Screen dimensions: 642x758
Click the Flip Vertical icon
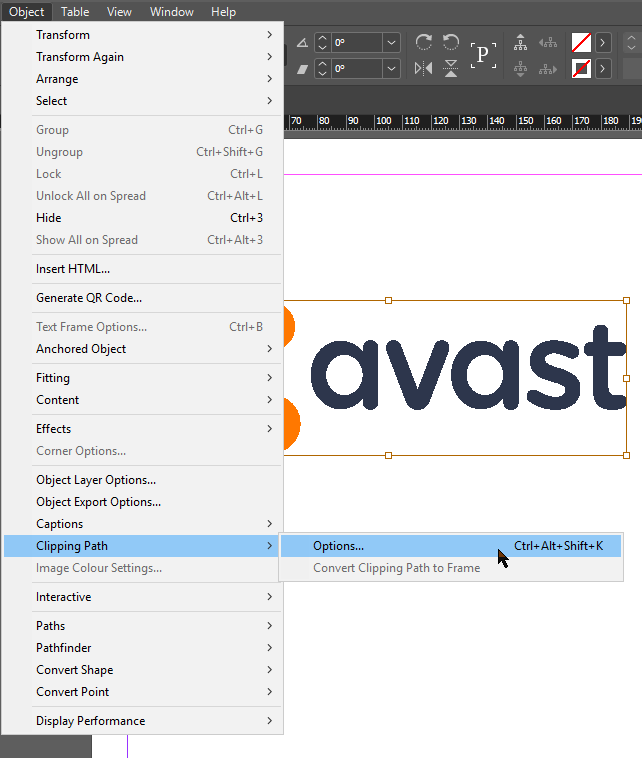pos(451,68)
